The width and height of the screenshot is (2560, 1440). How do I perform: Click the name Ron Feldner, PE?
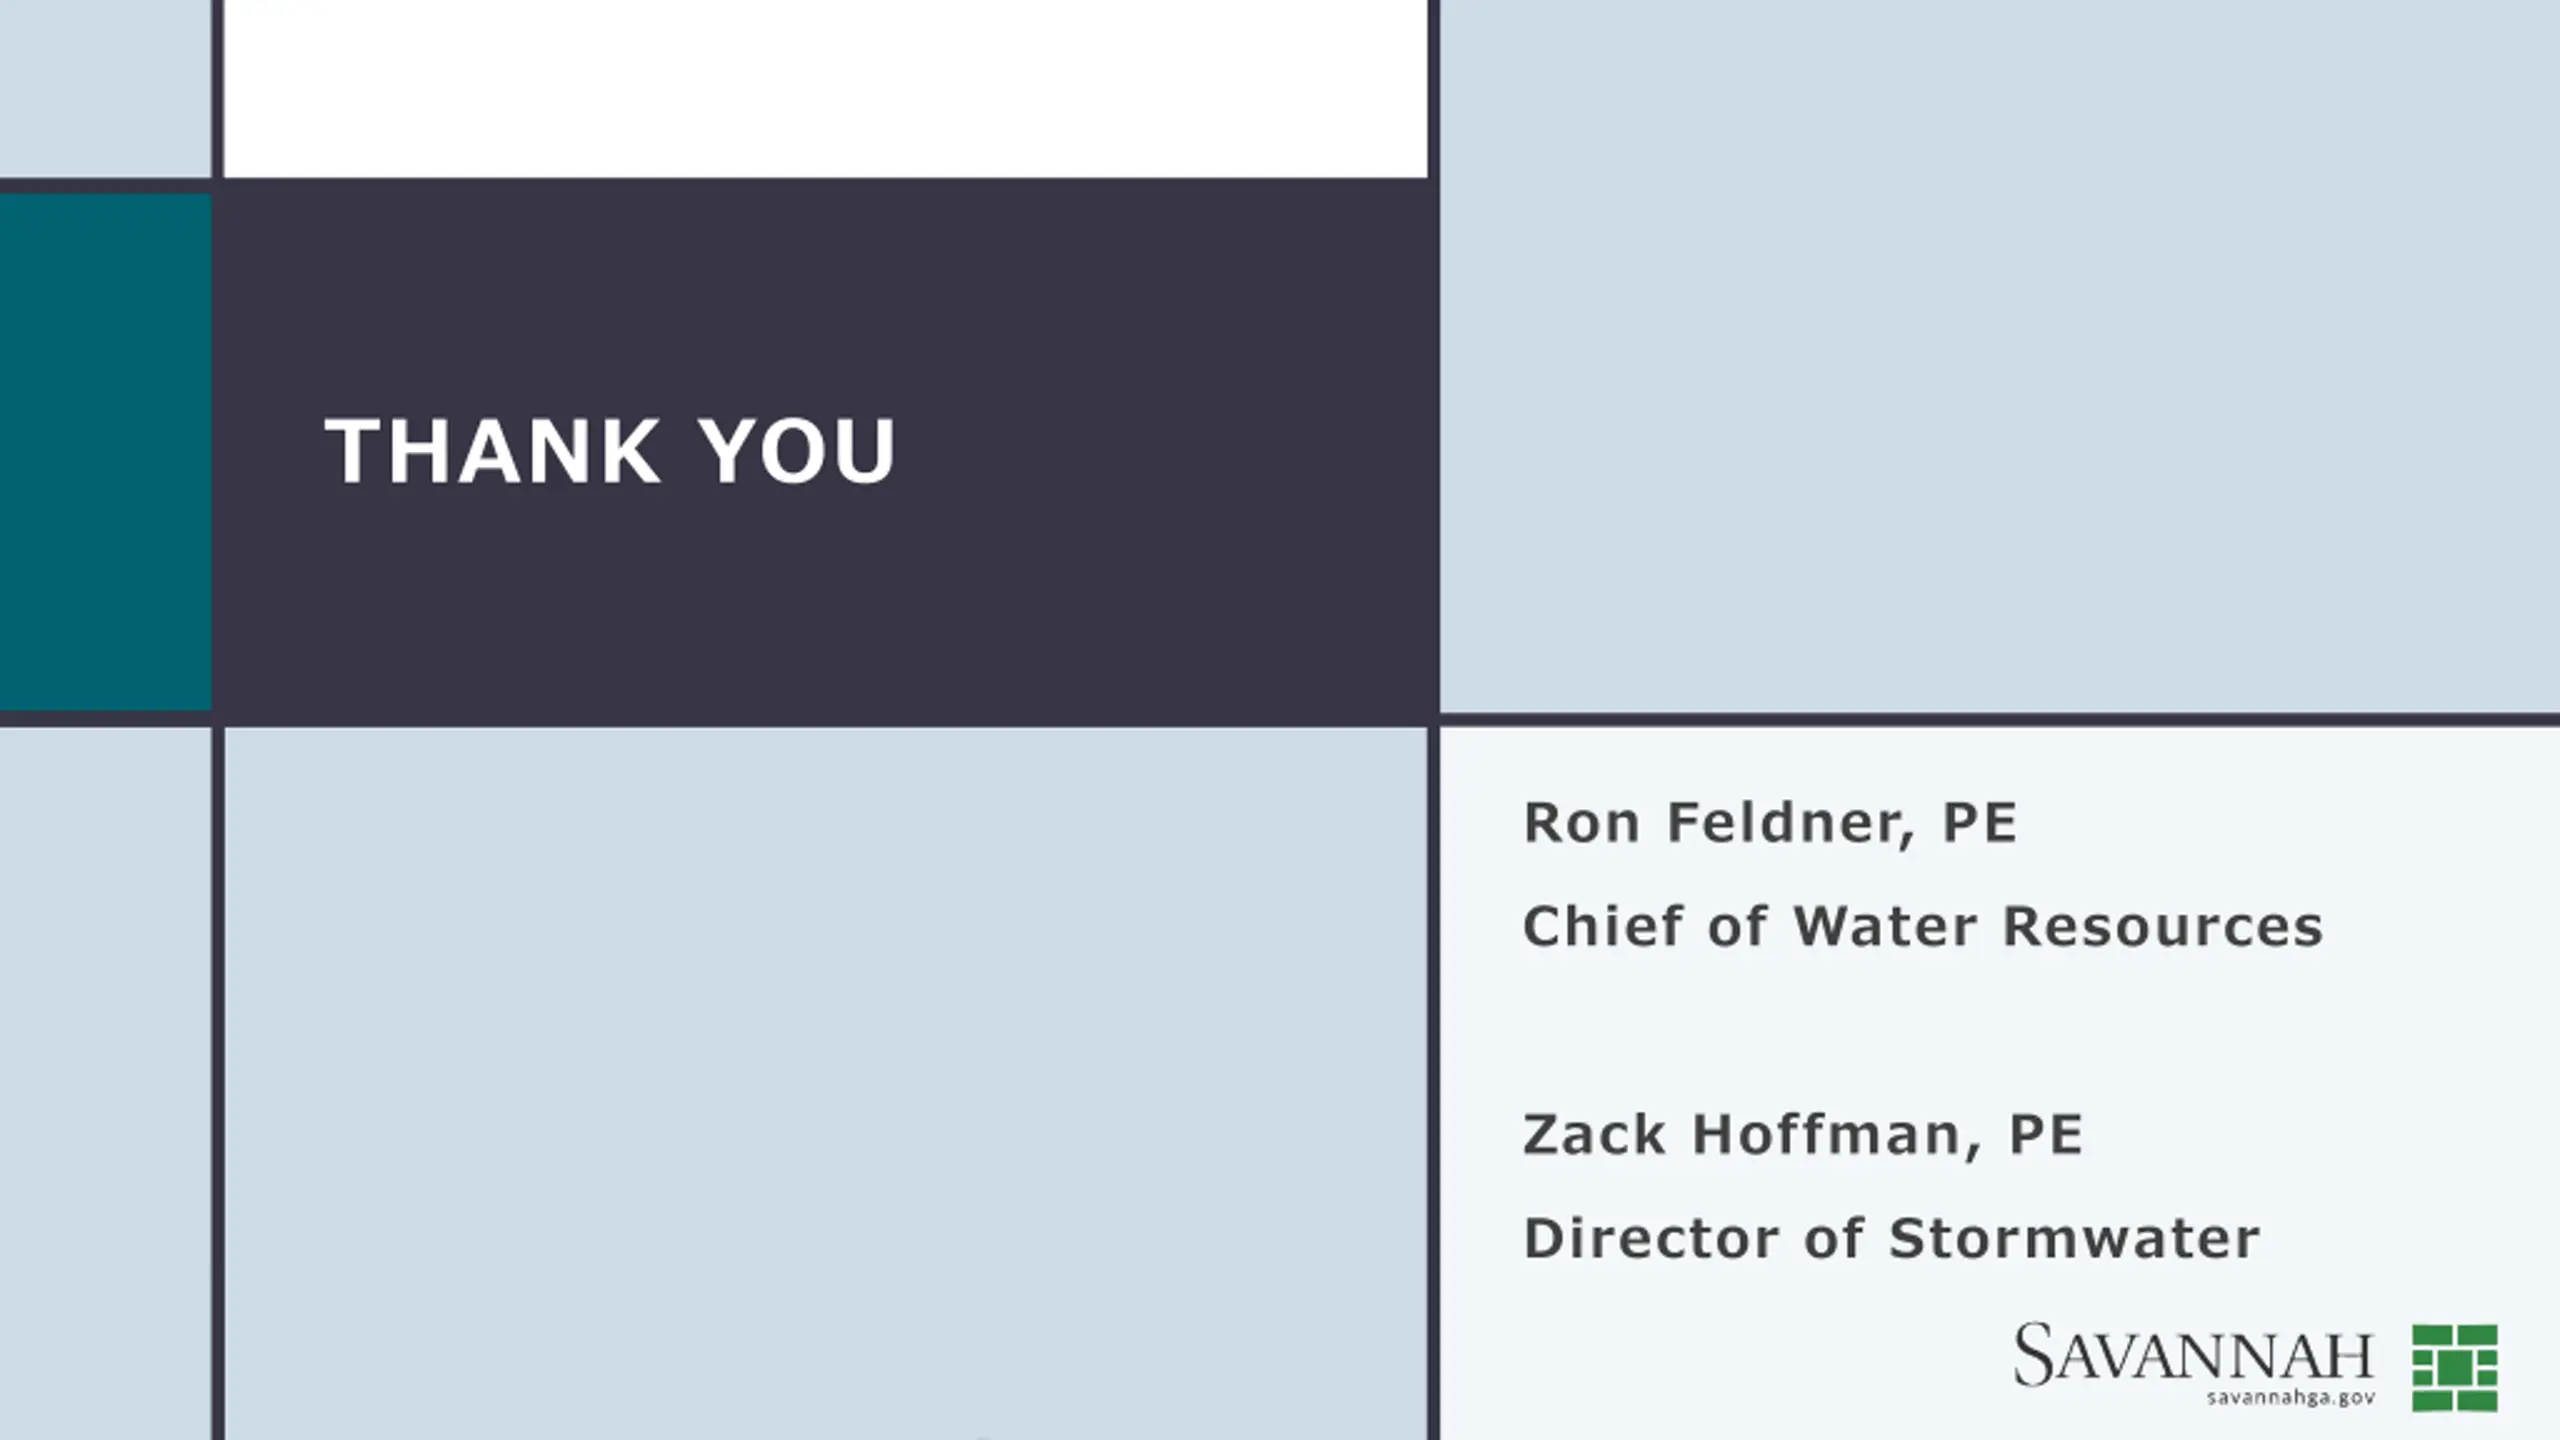pyautogui.click(x=1770, y=823)
